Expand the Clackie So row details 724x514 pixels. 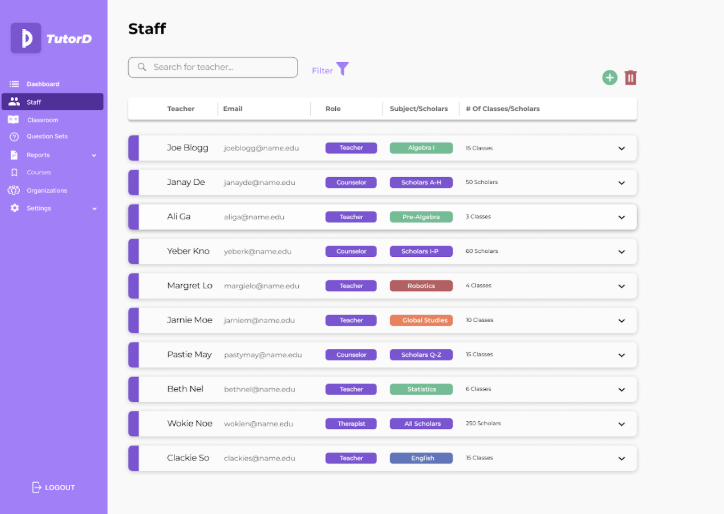(621, 458)
